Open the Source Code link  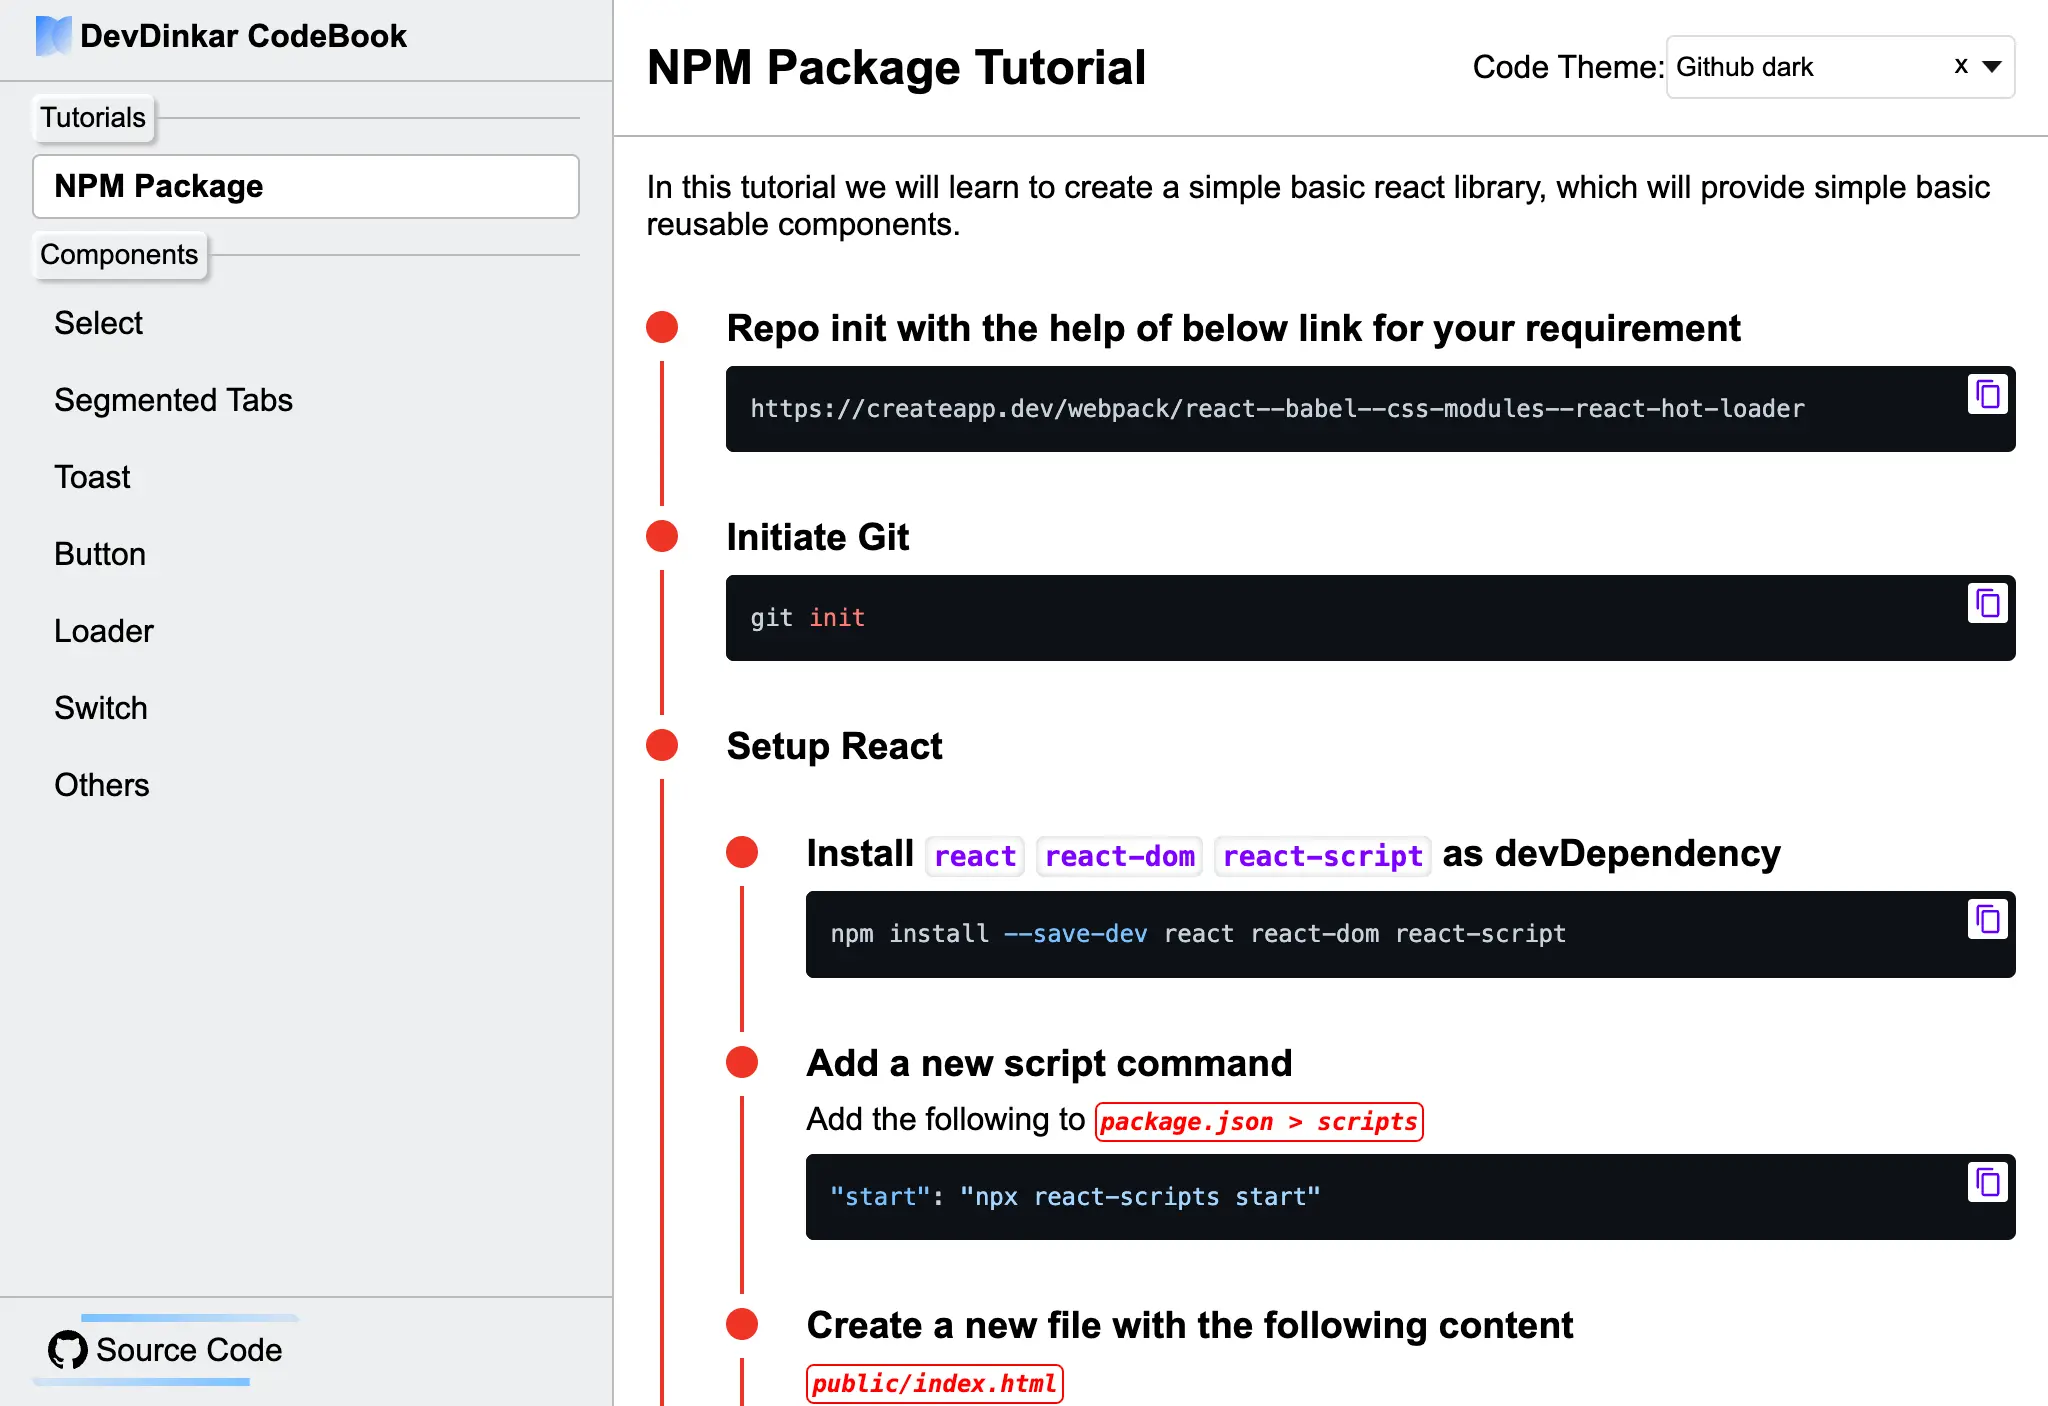(x=188, y=1350)
